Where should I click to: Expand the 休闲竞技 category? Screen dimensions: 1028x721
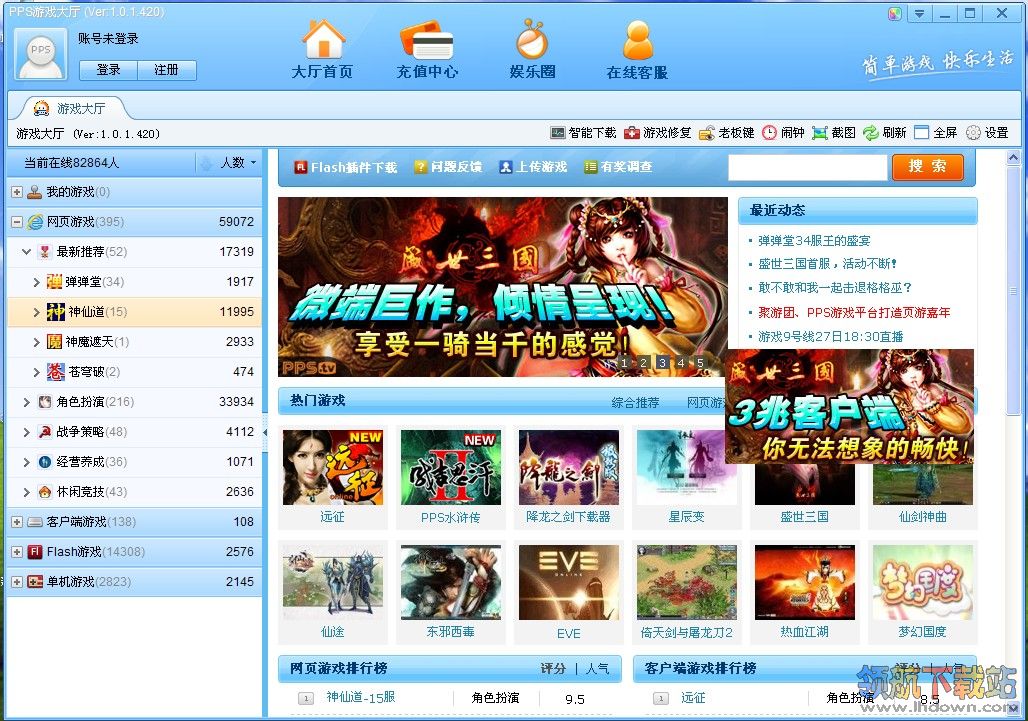pos(27,492)
